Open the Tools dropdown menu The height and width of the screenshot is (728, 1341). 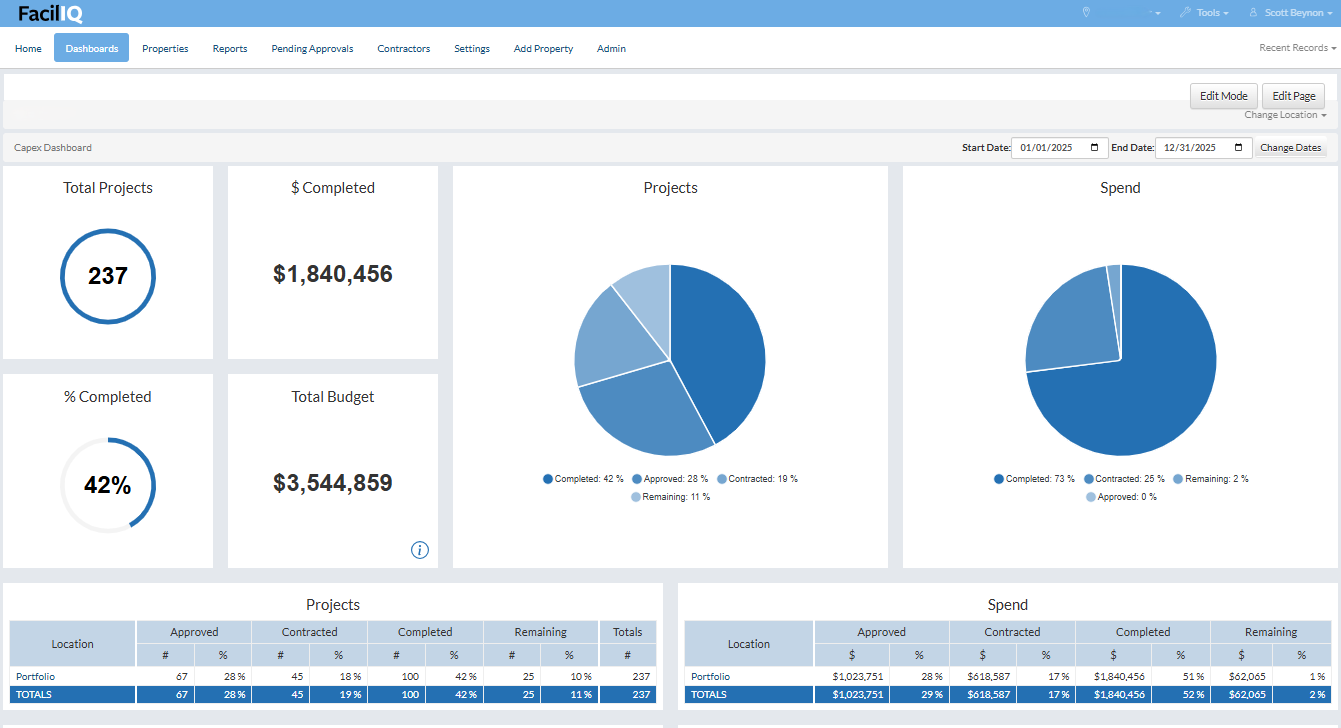pos(1212,13)
